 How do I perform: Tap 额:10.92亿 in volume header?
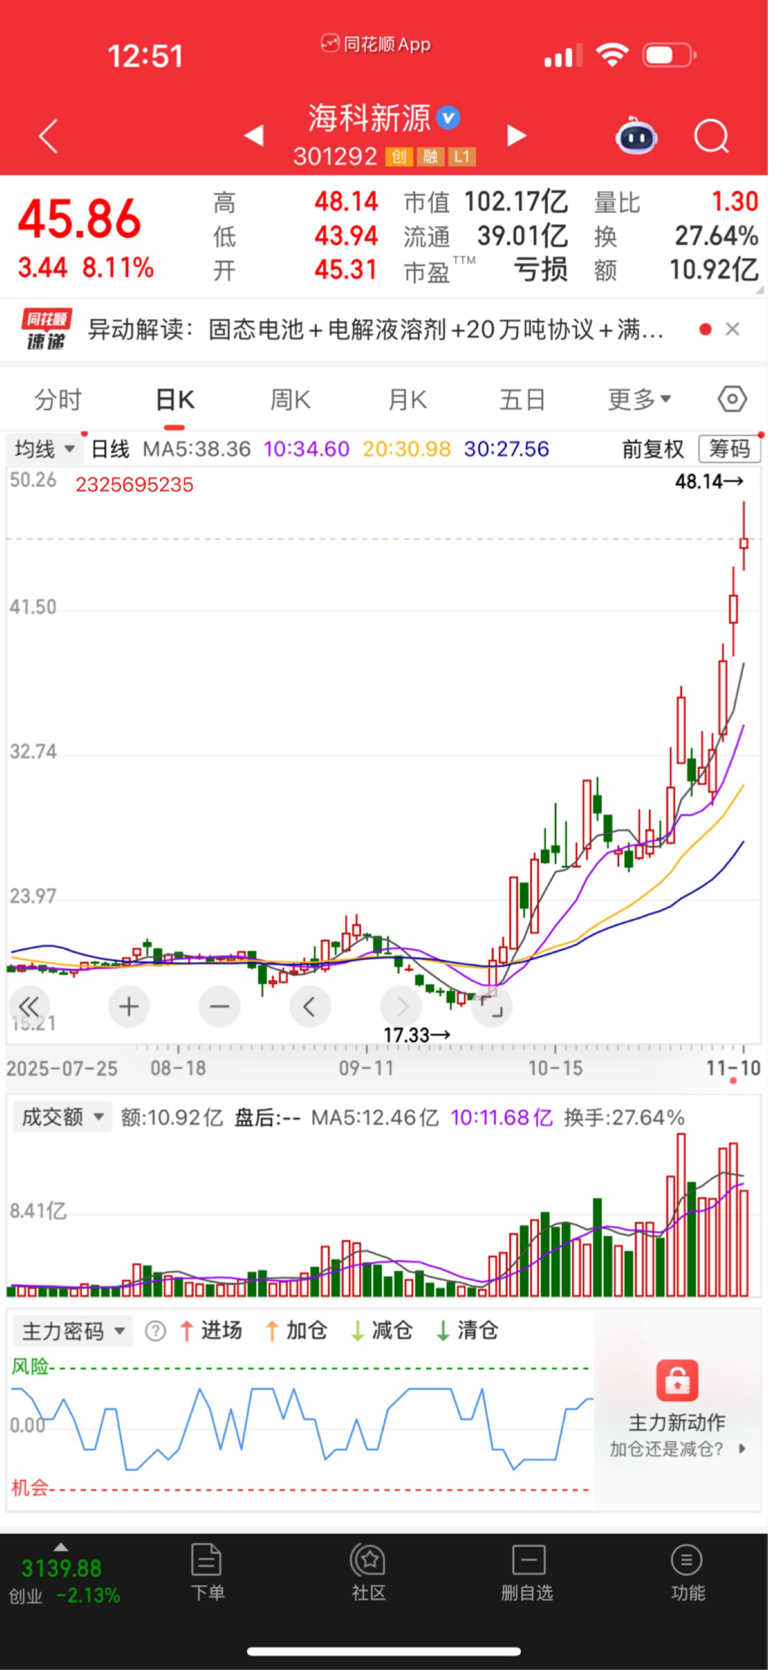[x=171, y=1117]
